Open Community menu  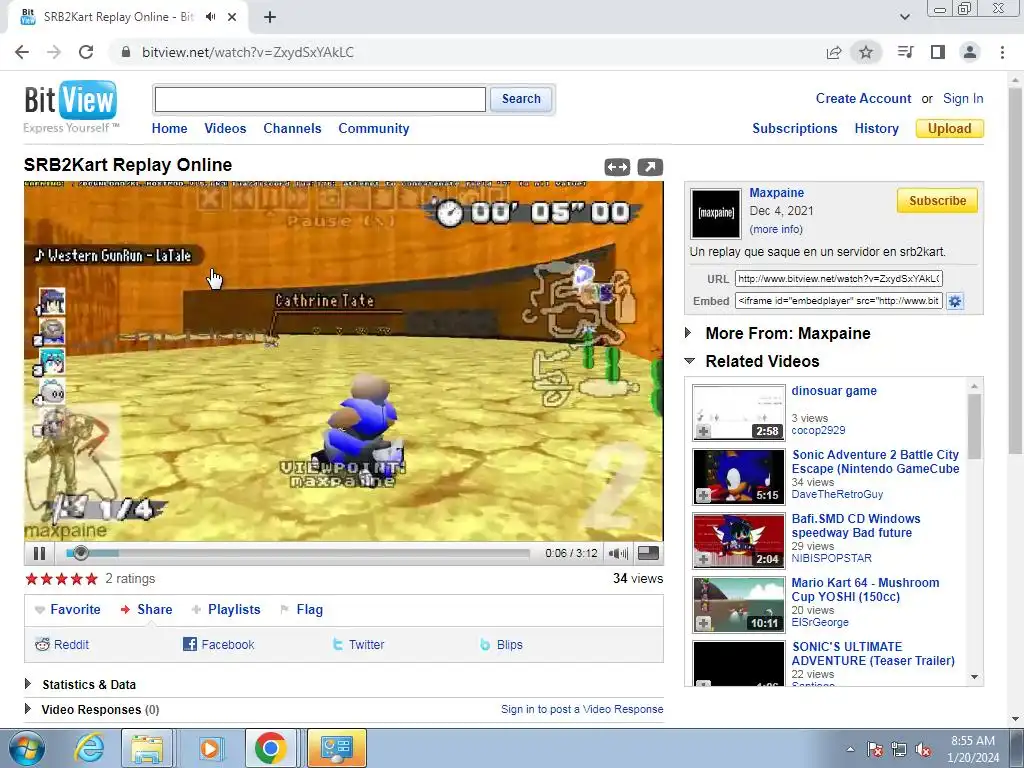pyautogui.click(x=374, y=129)
